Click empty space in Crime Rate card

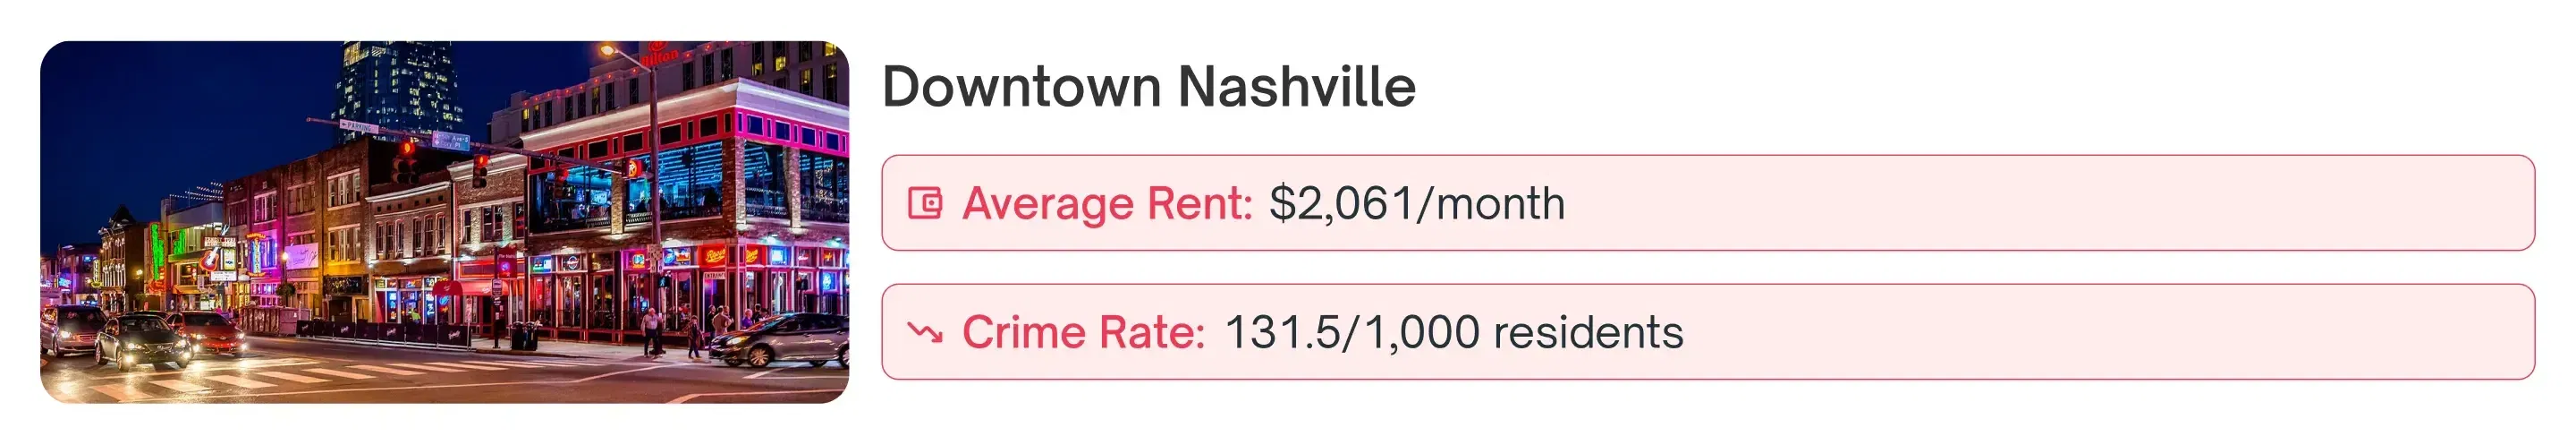pos(2100,332)
